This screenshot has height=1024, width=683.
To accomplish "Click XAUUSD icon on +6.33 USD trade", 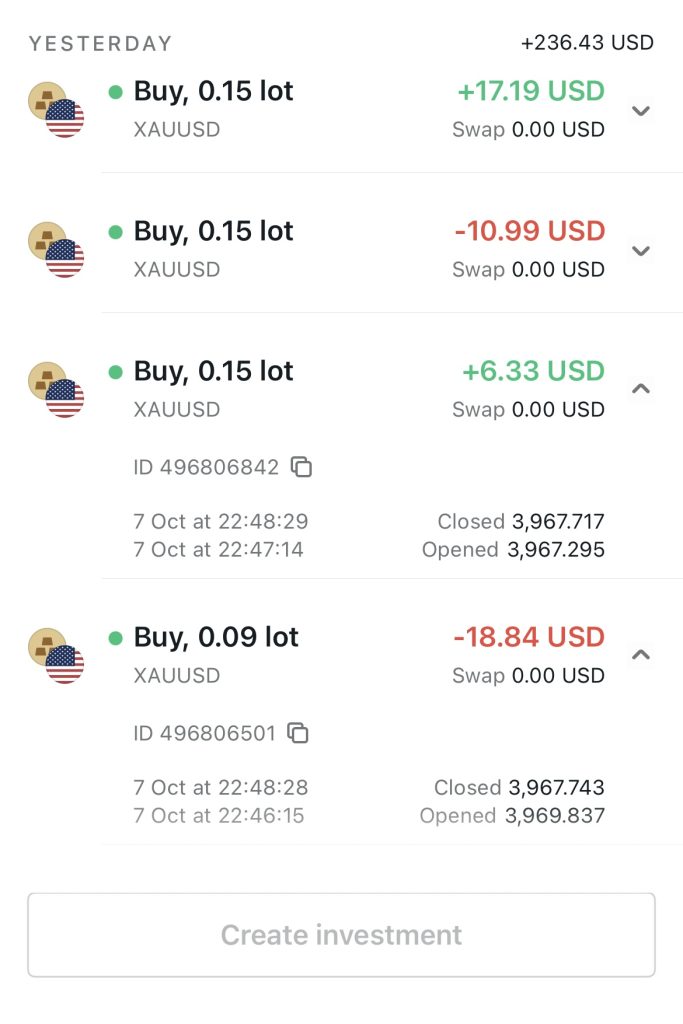I will coord(56,390).
